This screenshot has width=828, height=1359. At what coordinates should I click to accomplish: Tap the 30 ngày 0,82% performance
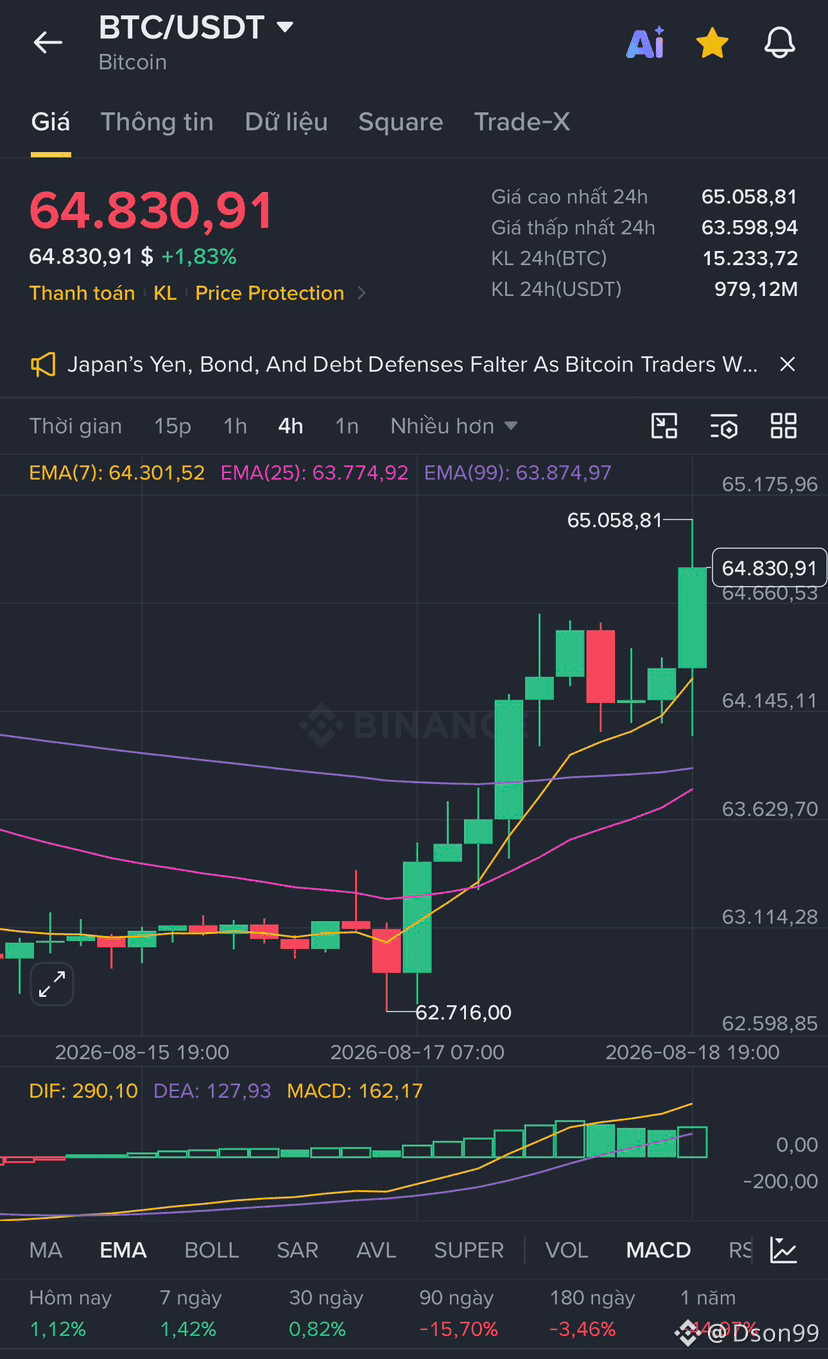coord(326,1313)
